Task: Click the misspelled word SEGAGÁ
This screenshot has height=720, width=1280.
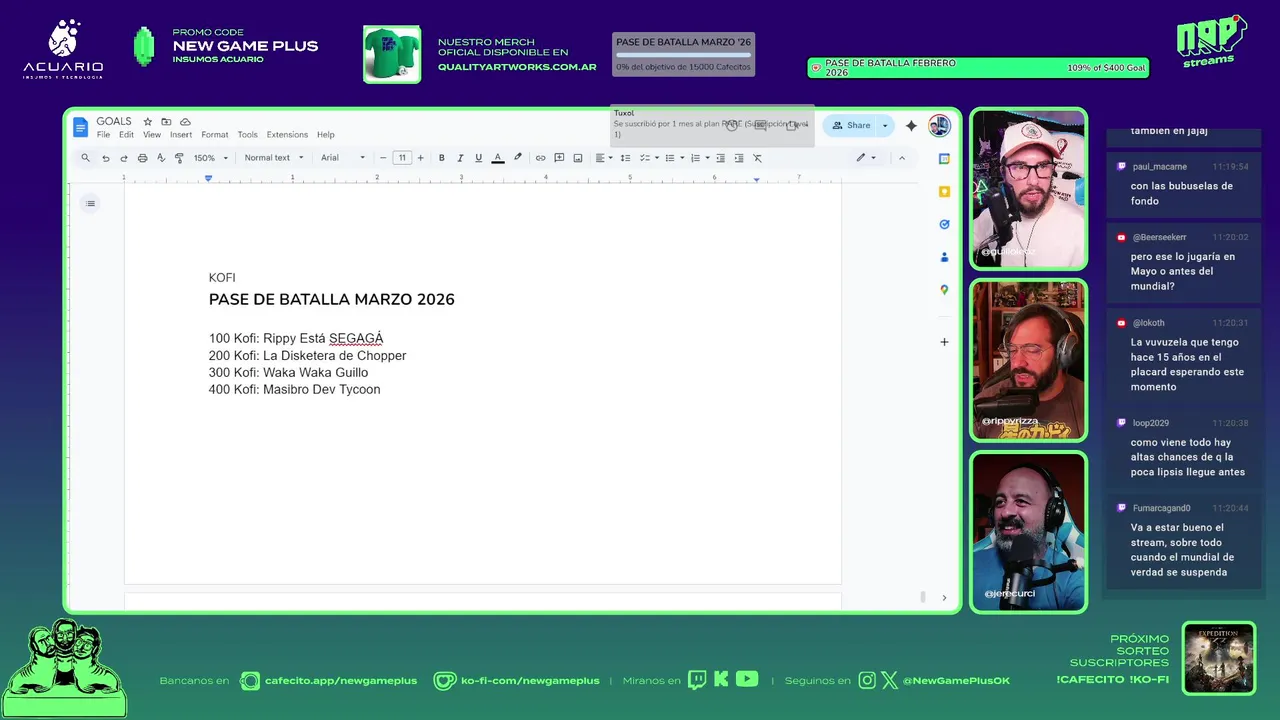Action: [356, 339]
